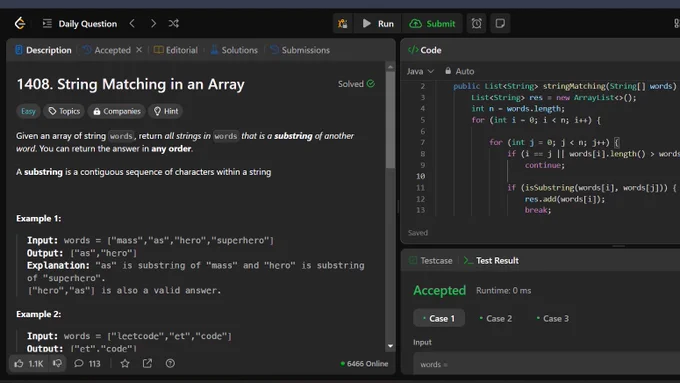The height and width of the screenshot is (383, 680).
Task: Click line number 10 in editor
Action: pyautogui.click(x=420, y=176)
